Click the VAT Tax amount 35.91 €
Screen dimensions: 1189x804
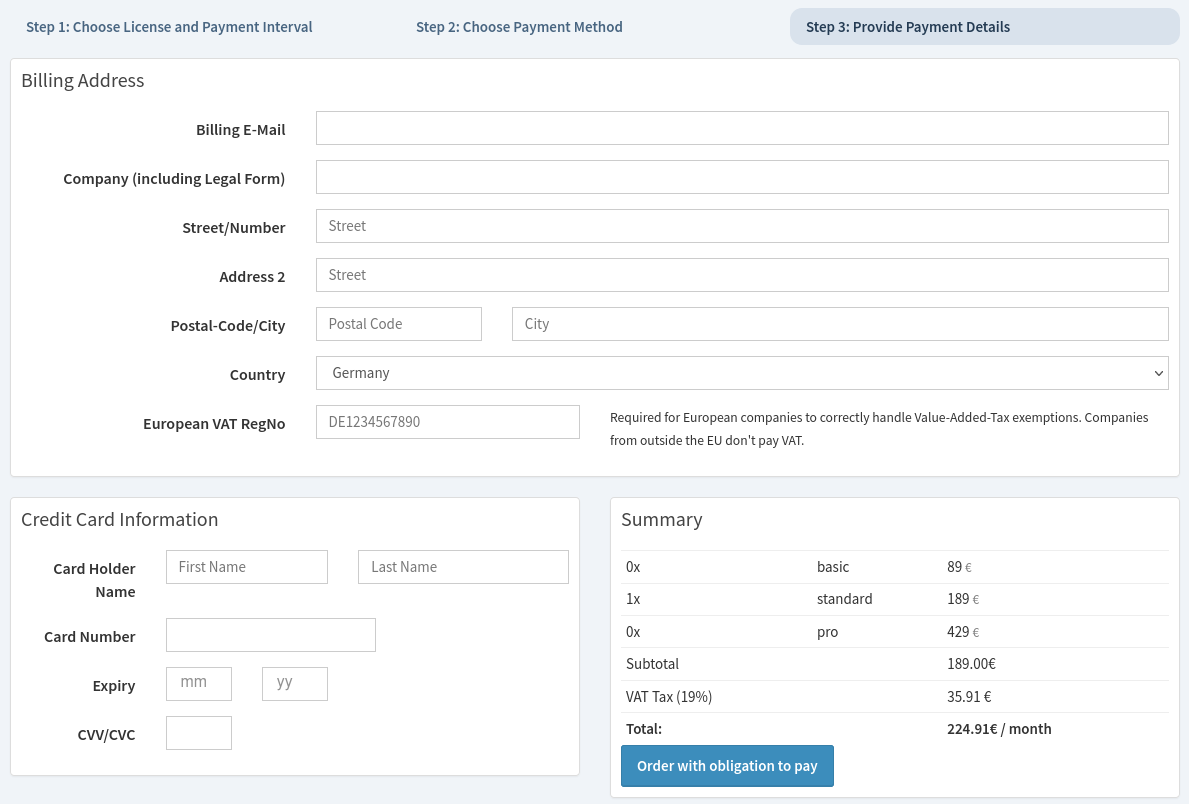(969, 696)
